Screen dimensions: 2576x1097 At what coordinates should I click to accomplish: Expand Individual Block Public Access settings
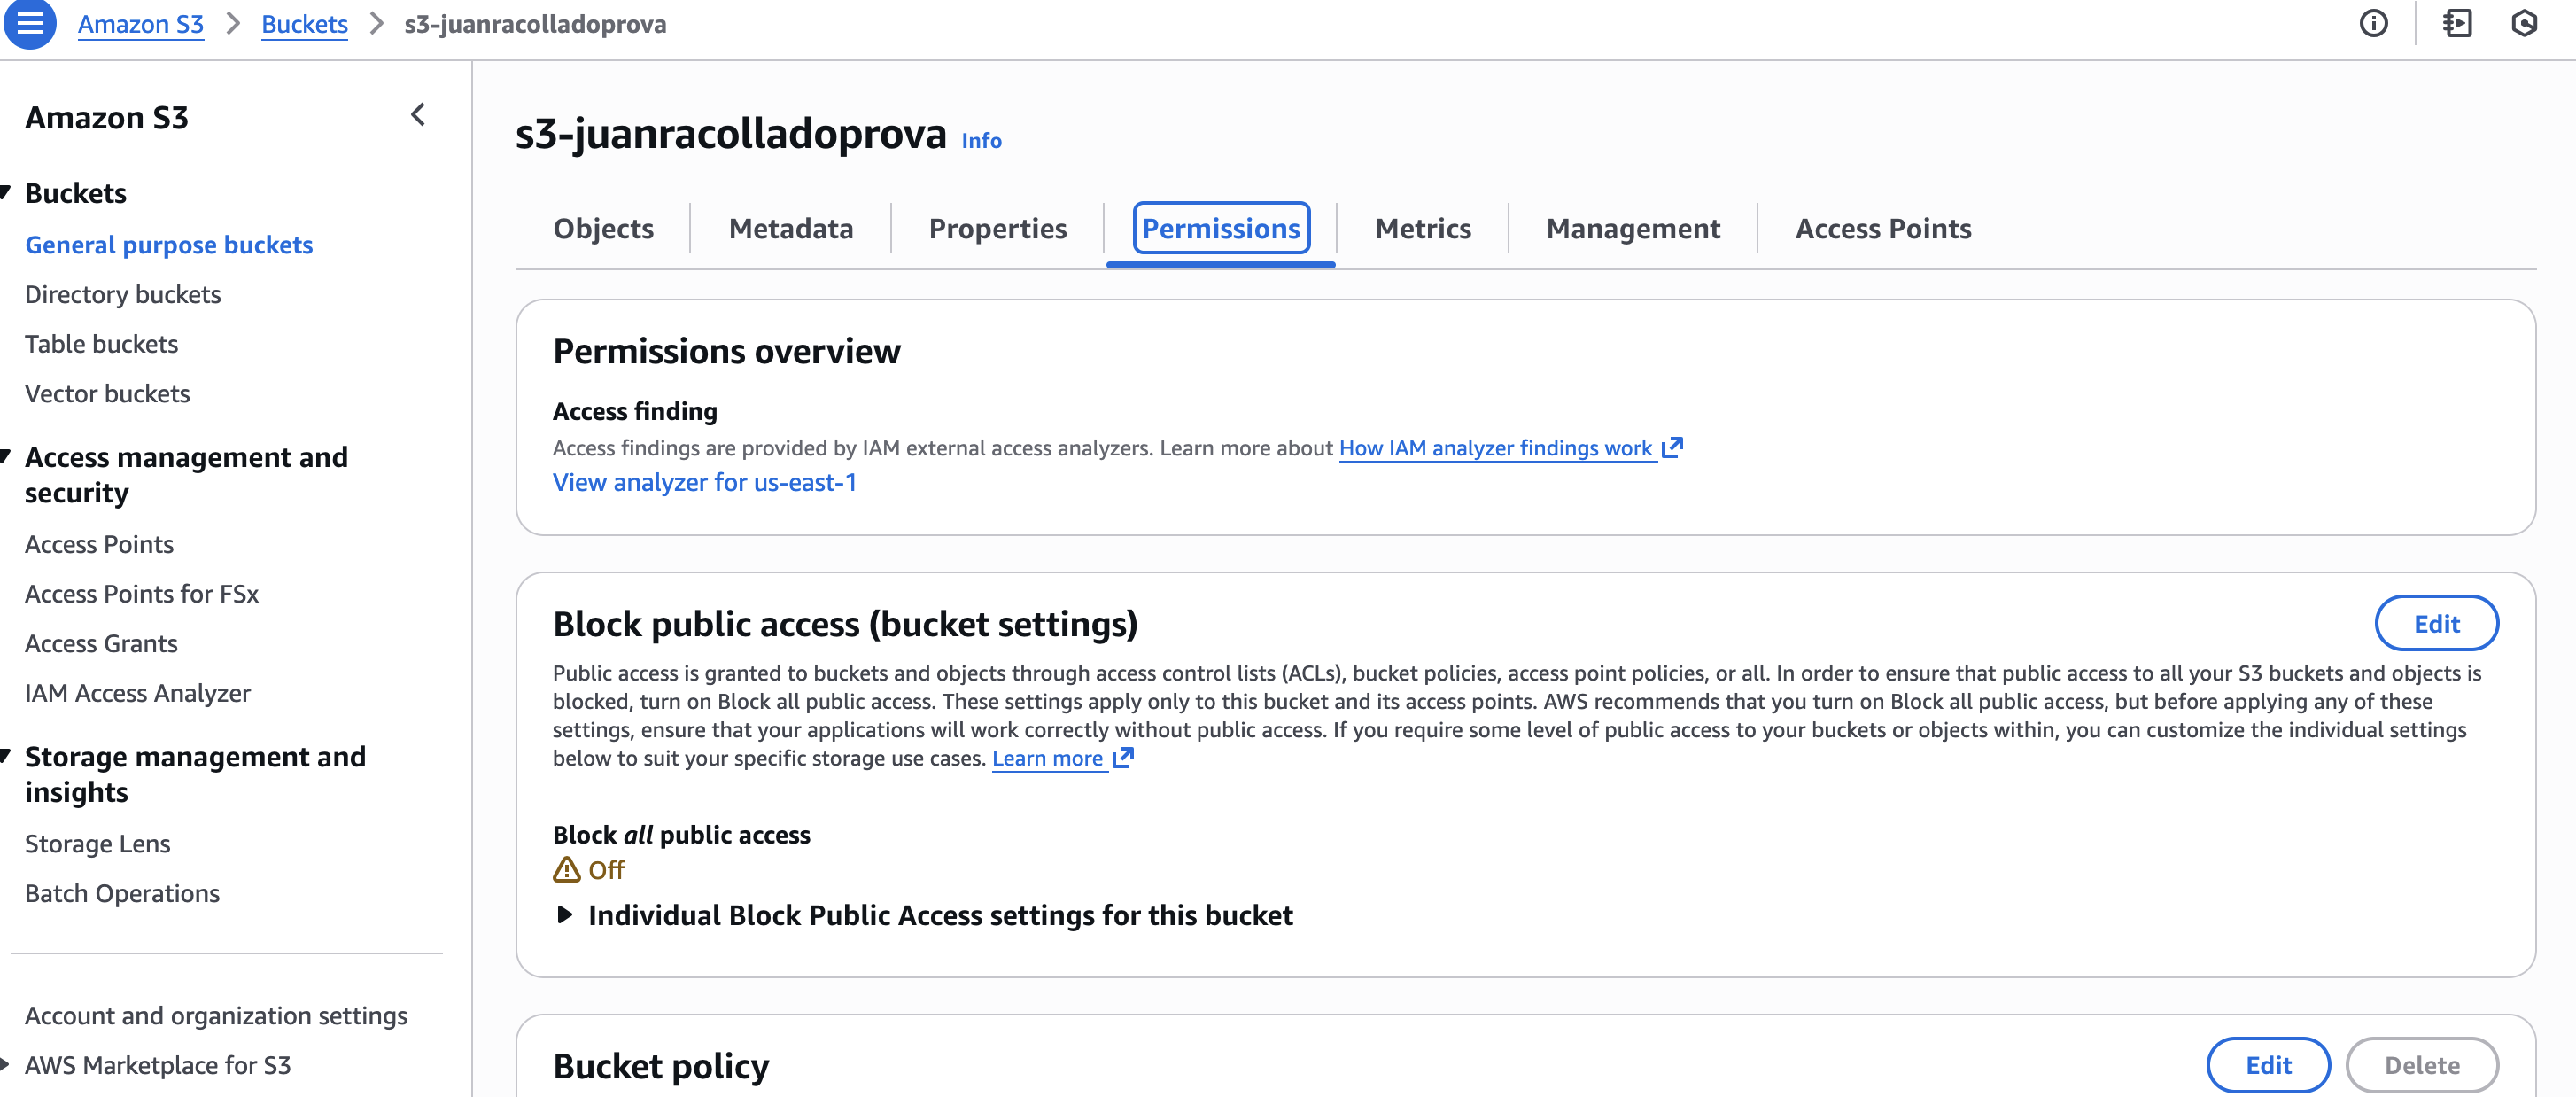pos(565,915)
